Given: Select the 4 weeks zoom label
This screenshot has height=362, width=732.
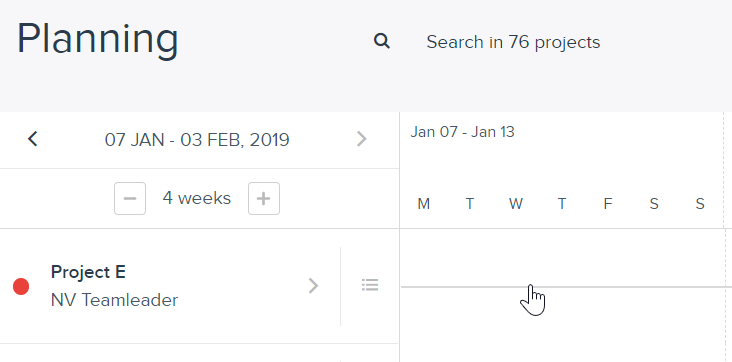Looking at the screenshot, I should click(x=197, y=198).
